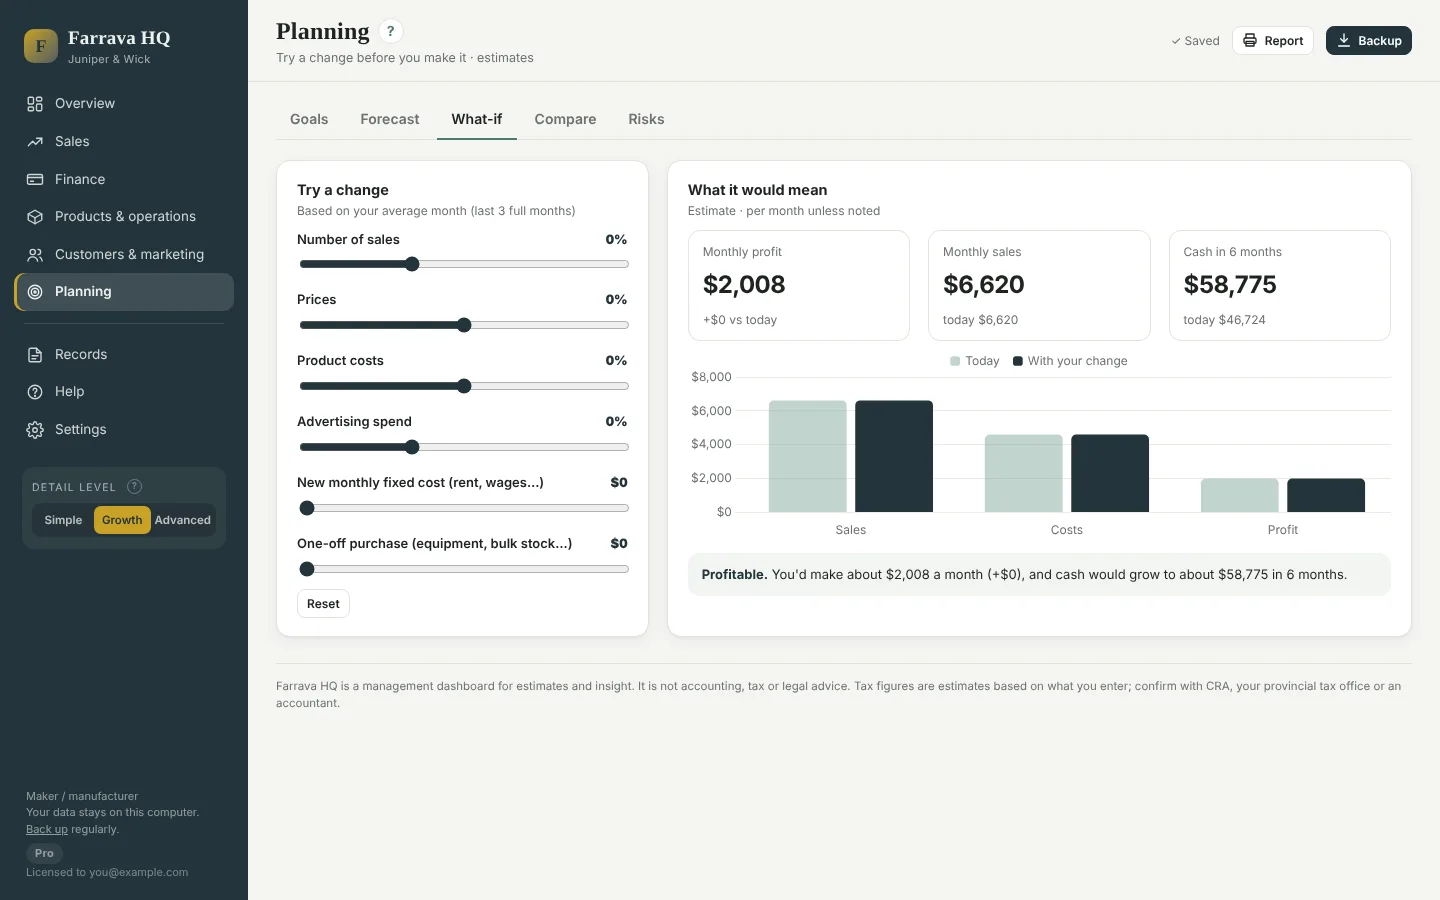This screenshot has width=1440, height=900.
Task: Click the Pro license badge
Action: click(x=44, y=854)
